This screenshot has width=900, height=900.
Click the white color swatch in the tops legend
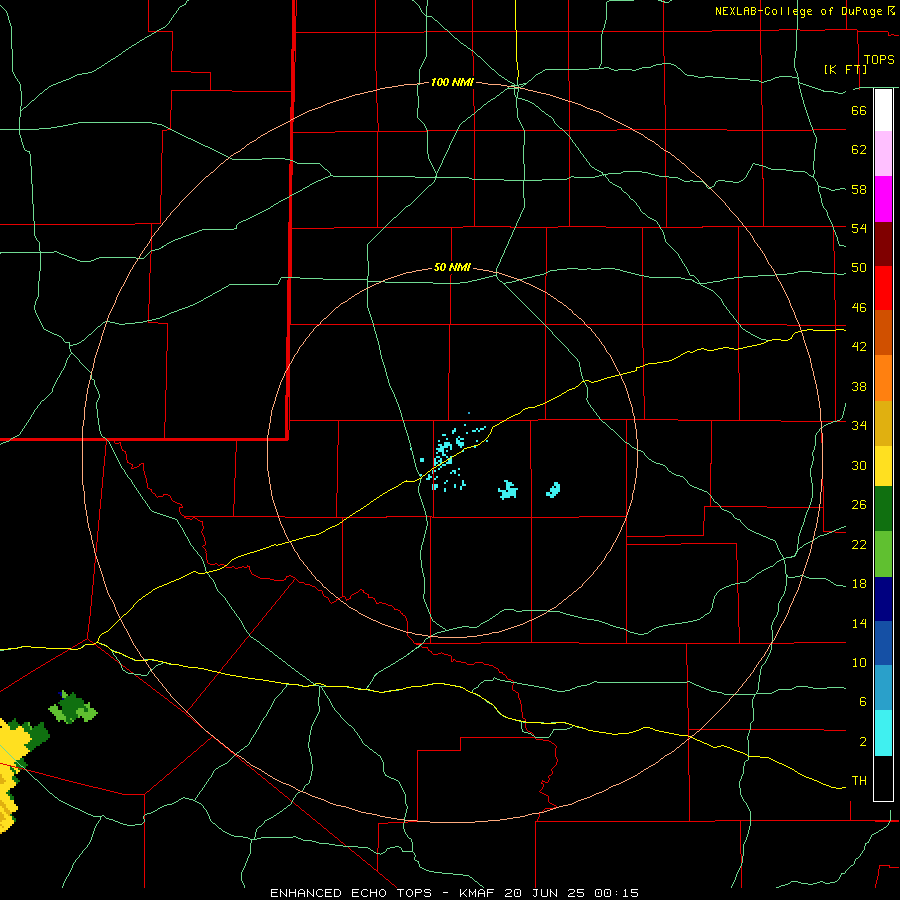[x=883, y=110]
